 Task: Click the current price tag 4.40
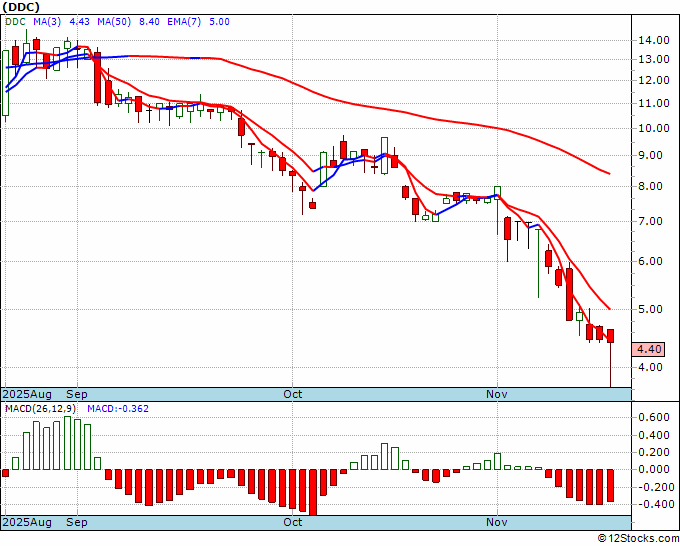click(648, 350)
